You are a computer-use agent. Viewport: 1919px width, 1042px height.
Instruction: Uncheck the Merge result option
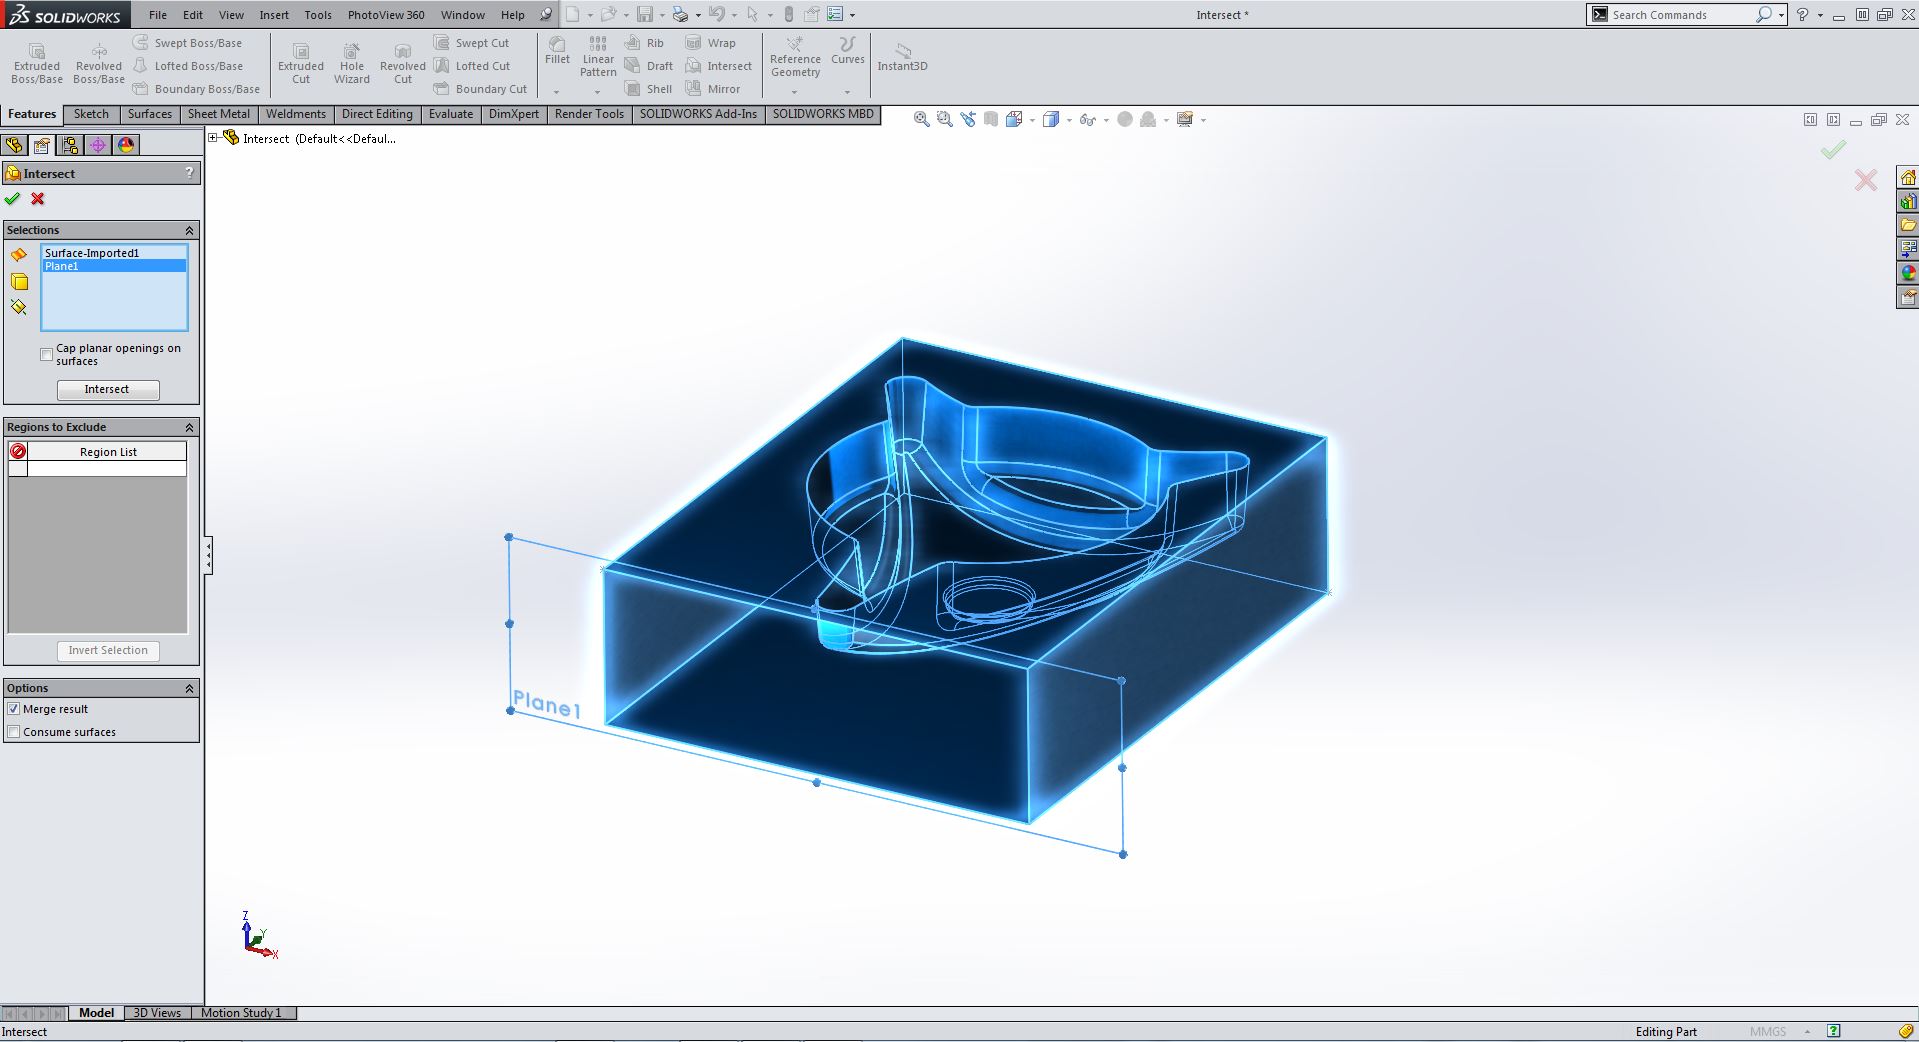(14, 709)
